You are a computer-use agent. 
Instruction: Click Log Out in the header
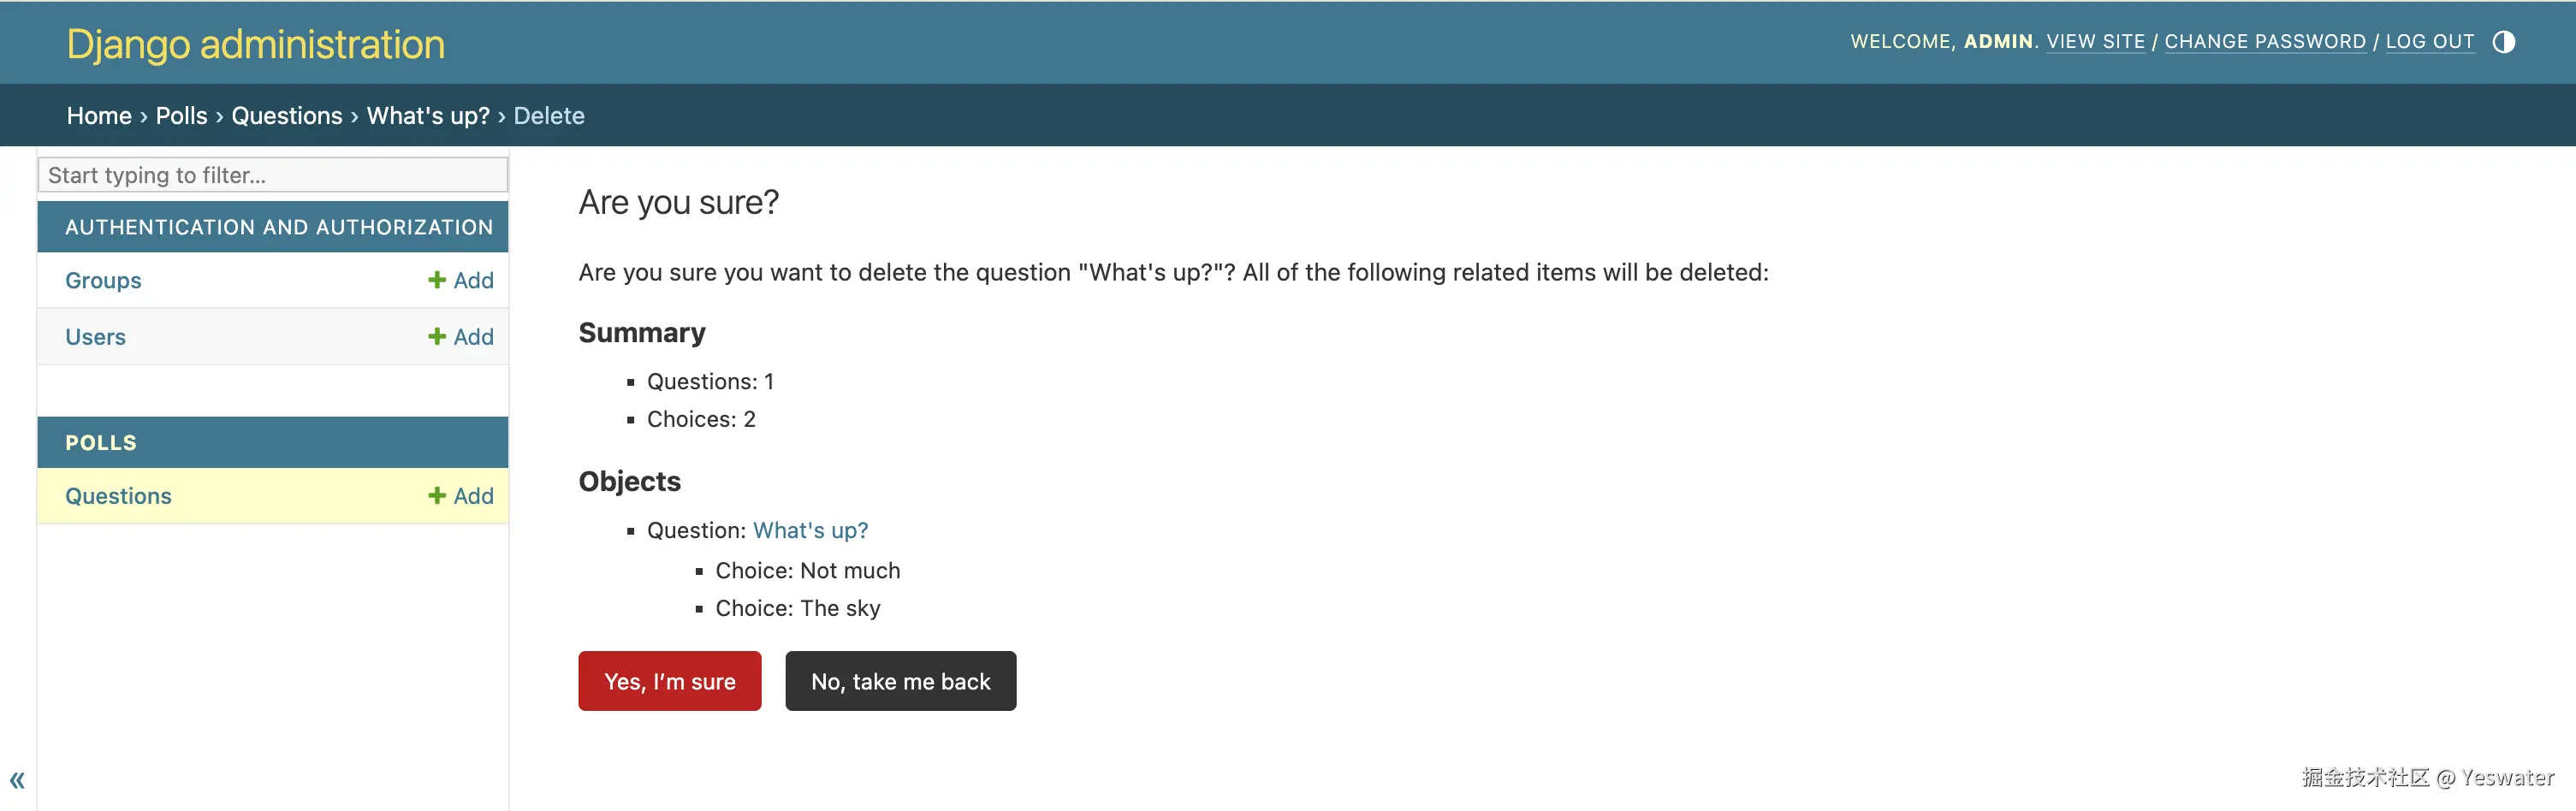tap(2429, 42)
